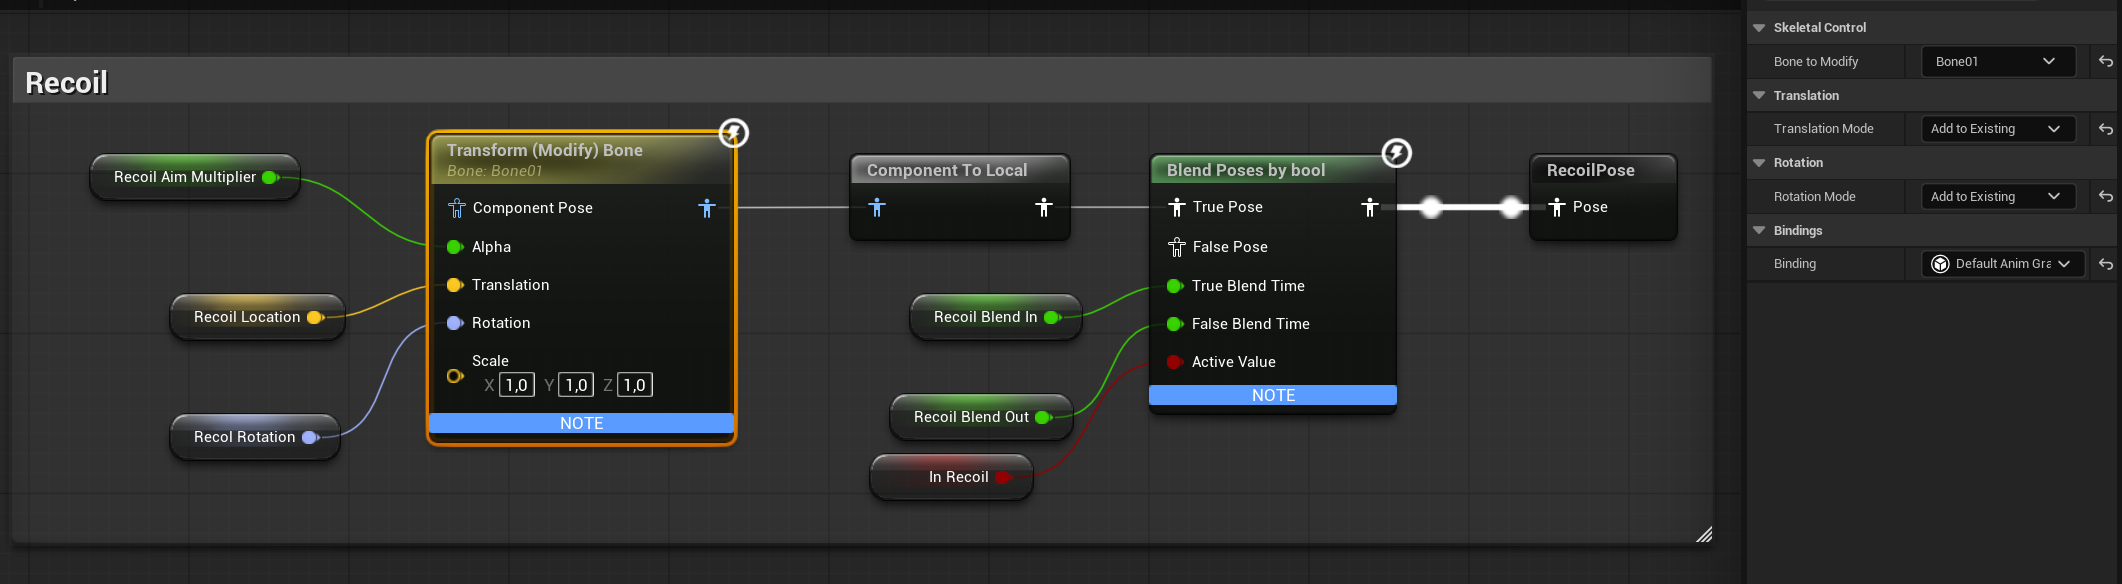This screenshot has width=2122, height=584.
Task: Click the green Alpha input pin
Action: tap(455, 247)
